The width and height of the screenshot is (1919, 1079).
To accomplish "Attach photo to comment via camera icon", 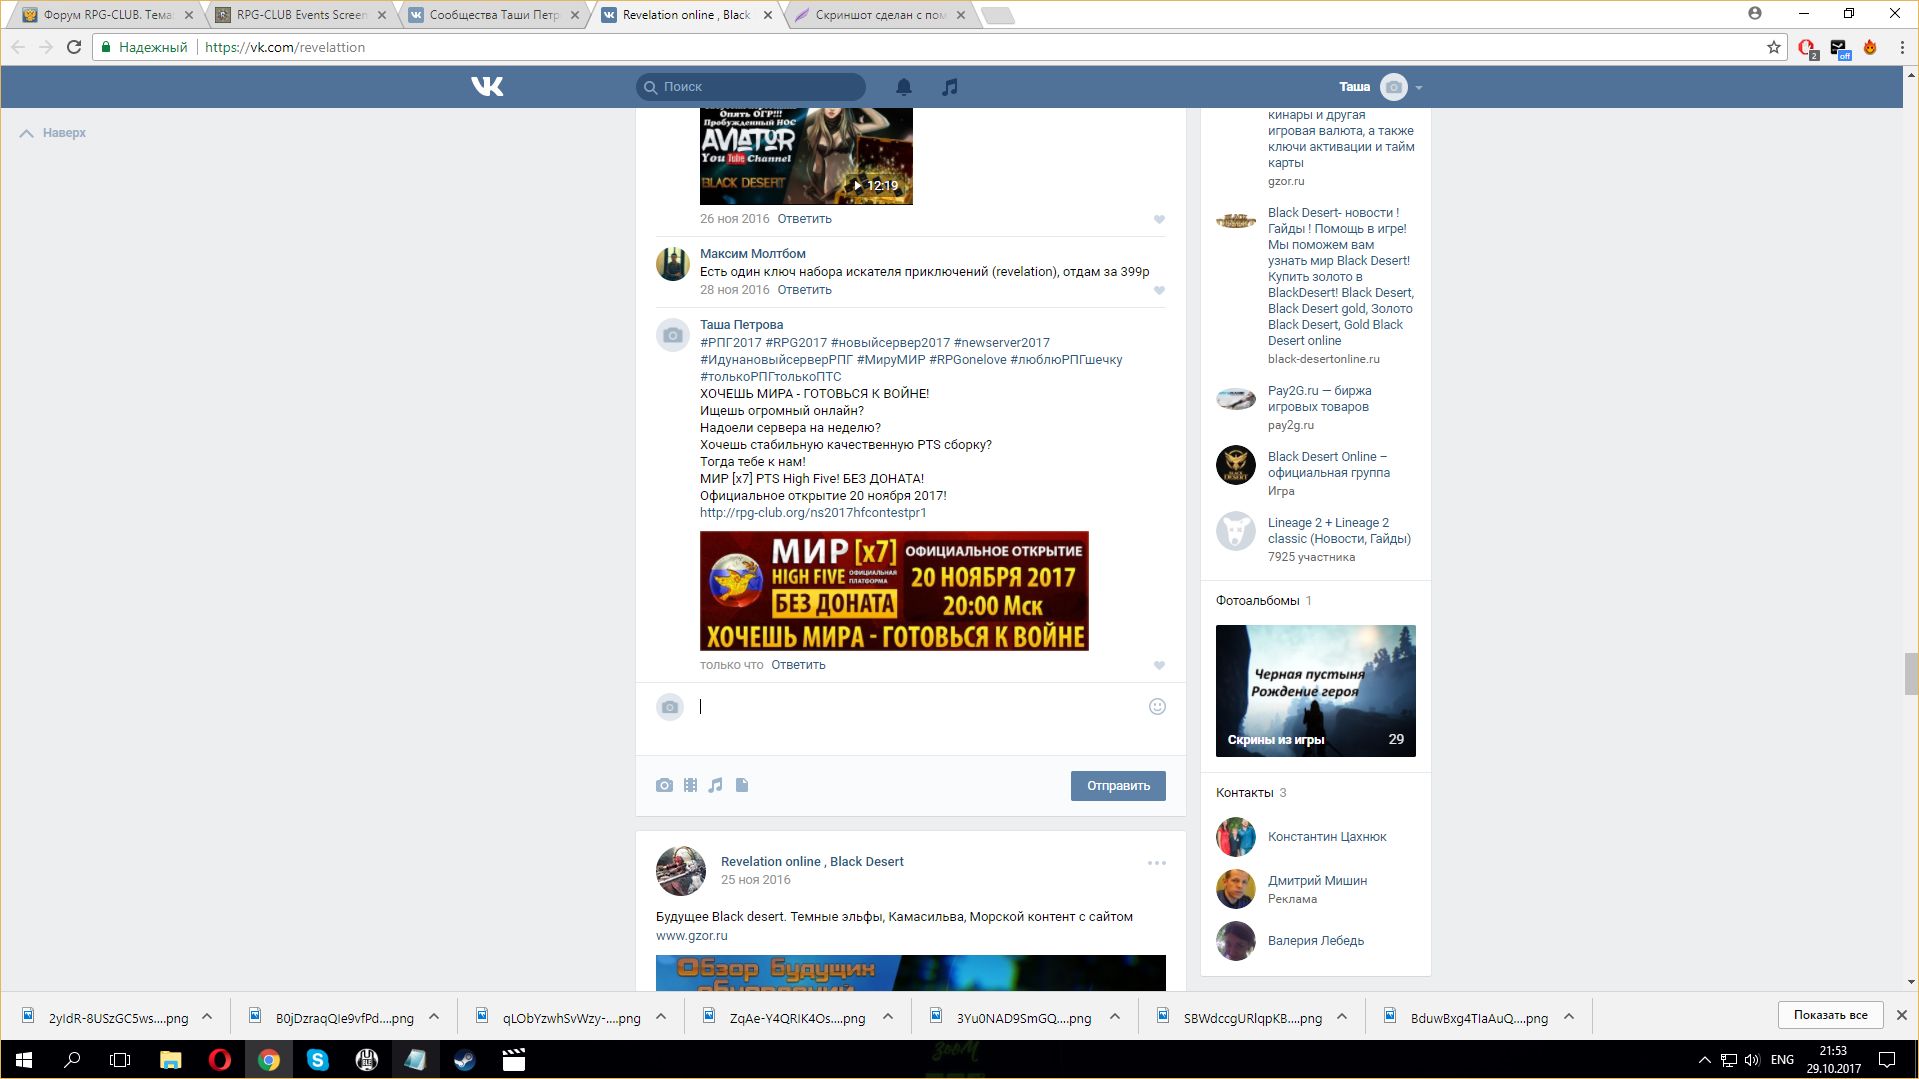I will coord(664,785).
